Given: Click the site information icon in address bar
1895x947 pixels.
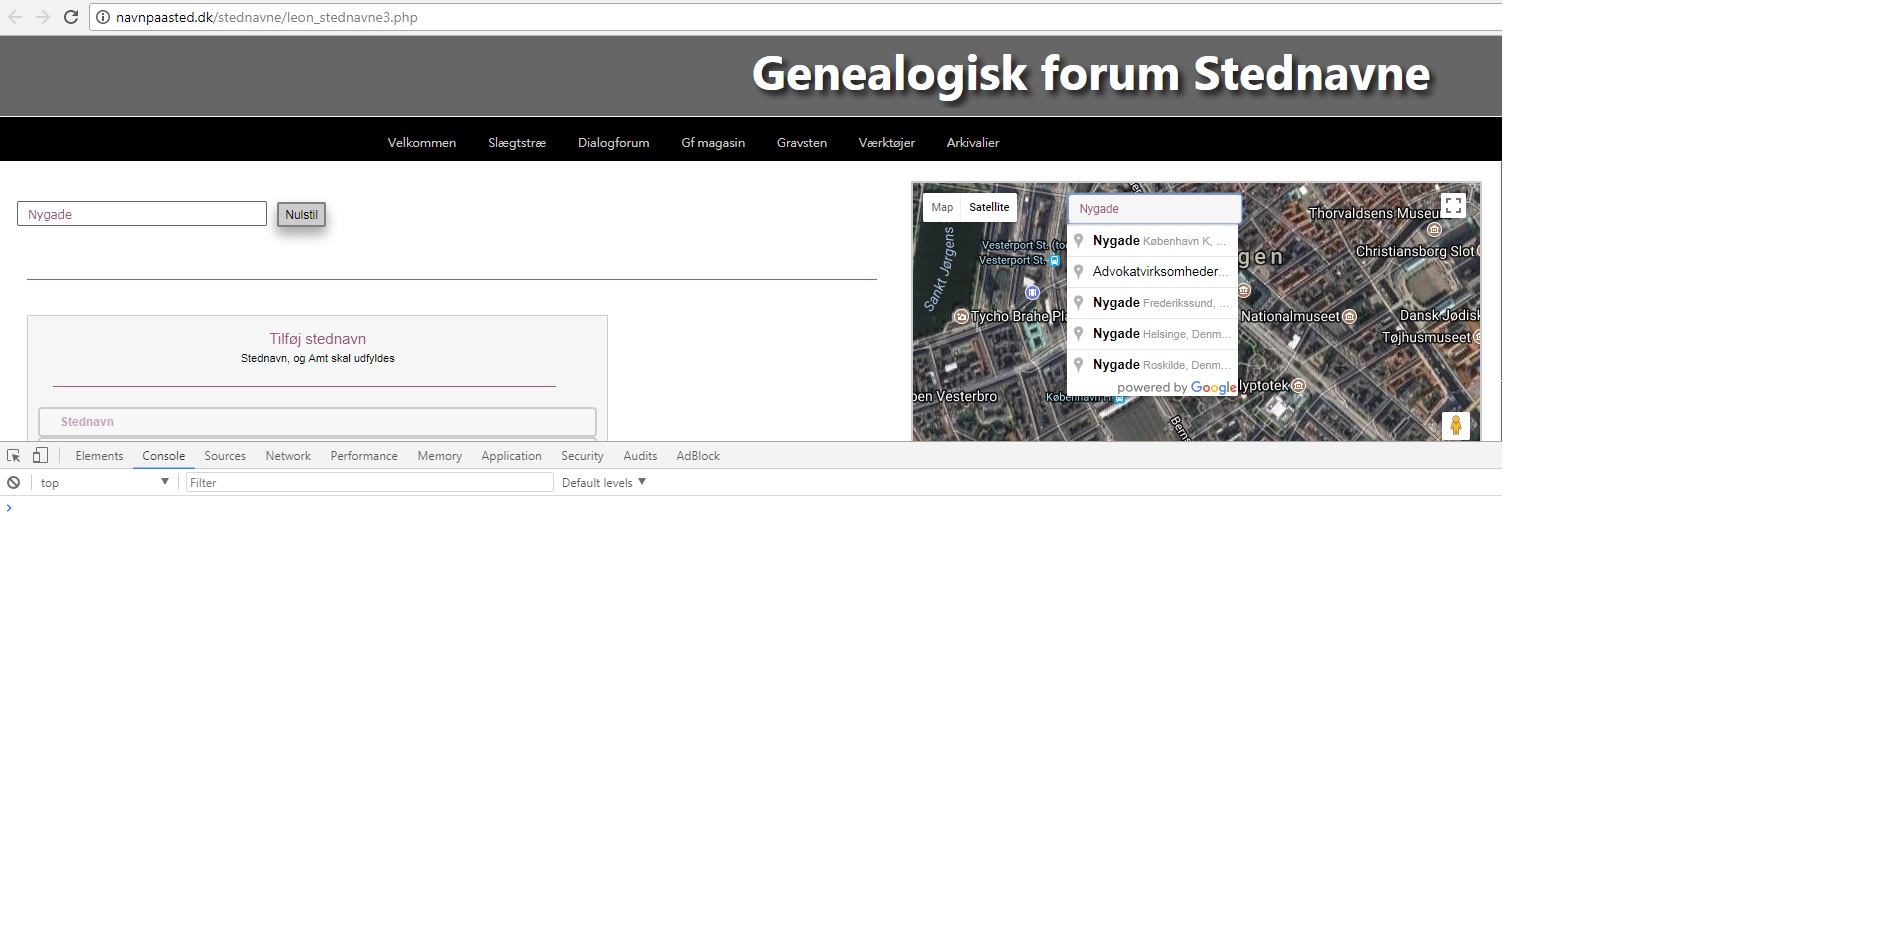Looking at the screenshot, I should tap(102, 17).
